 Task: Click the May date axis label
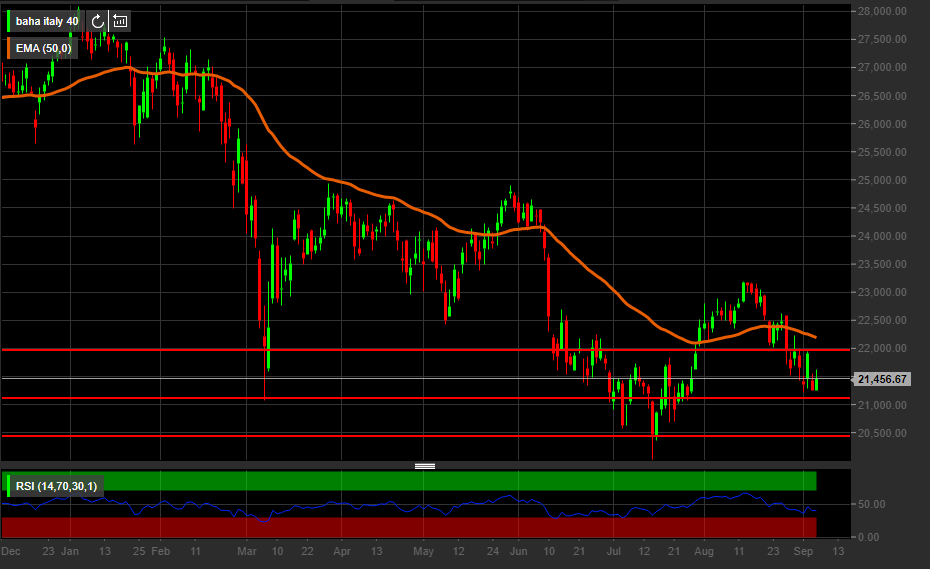click(x=423, y=551)
